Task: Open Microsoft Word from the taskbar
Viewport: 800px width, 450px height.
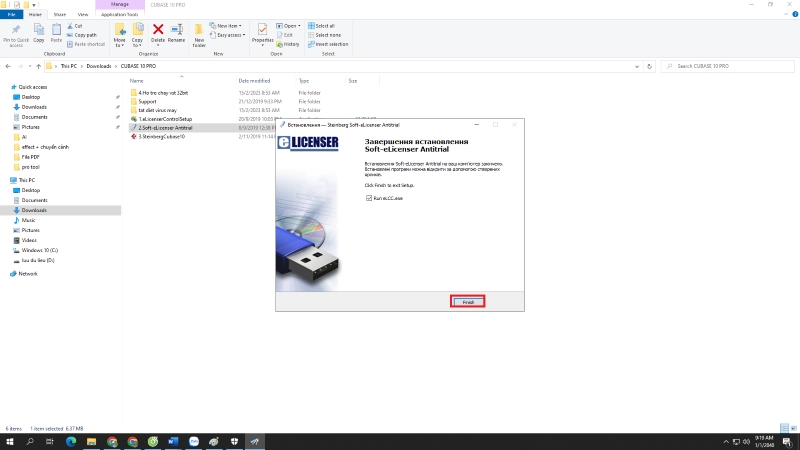Action: [x=173, y=442]
